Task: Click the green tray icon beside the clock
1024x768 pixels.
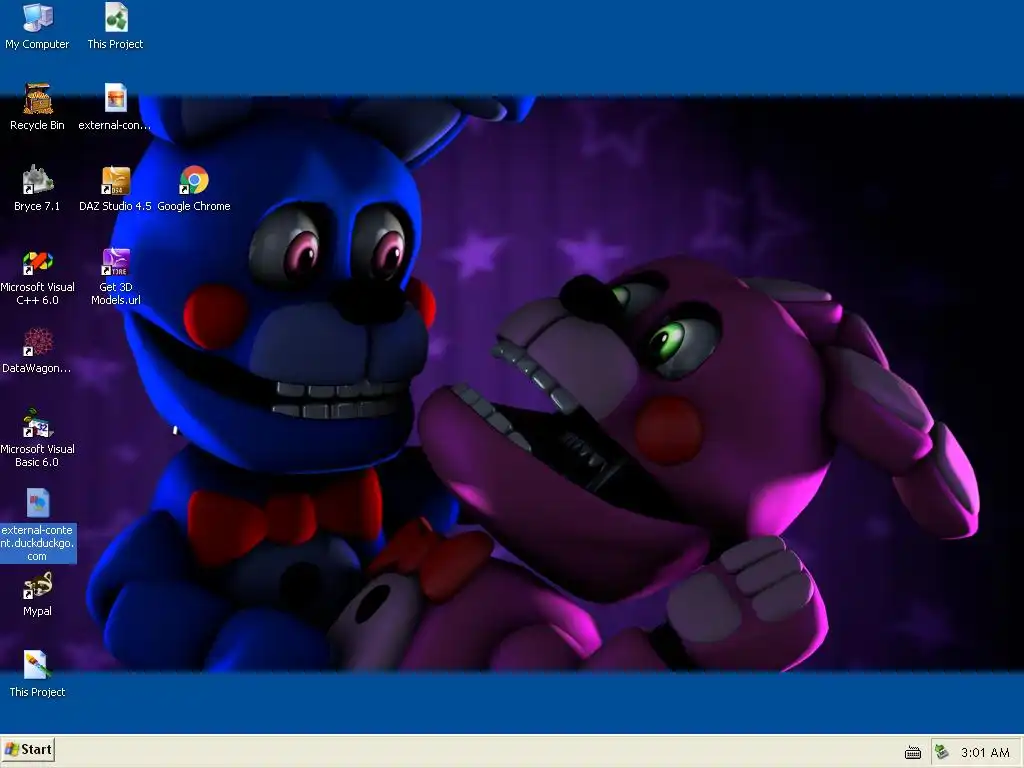Action: (x=942, y=752)
